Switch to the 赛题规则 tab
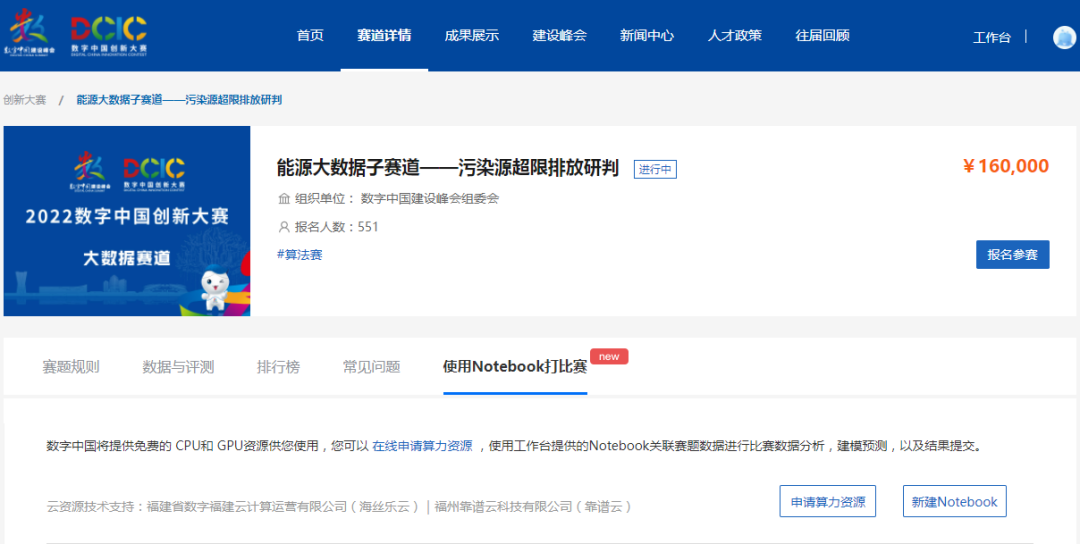Image resolution: width=1080 pixels, height=544 pixels. (x=71, y=367)
